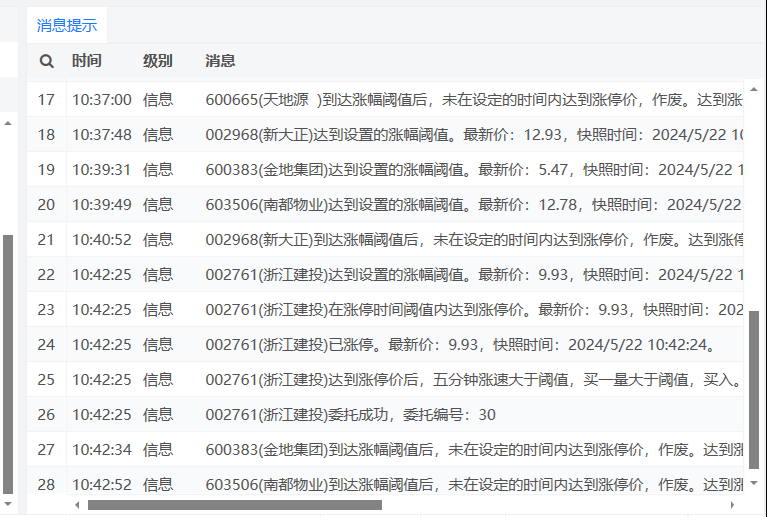Select row number 17

pyautogui.click(x=46, y=100)
